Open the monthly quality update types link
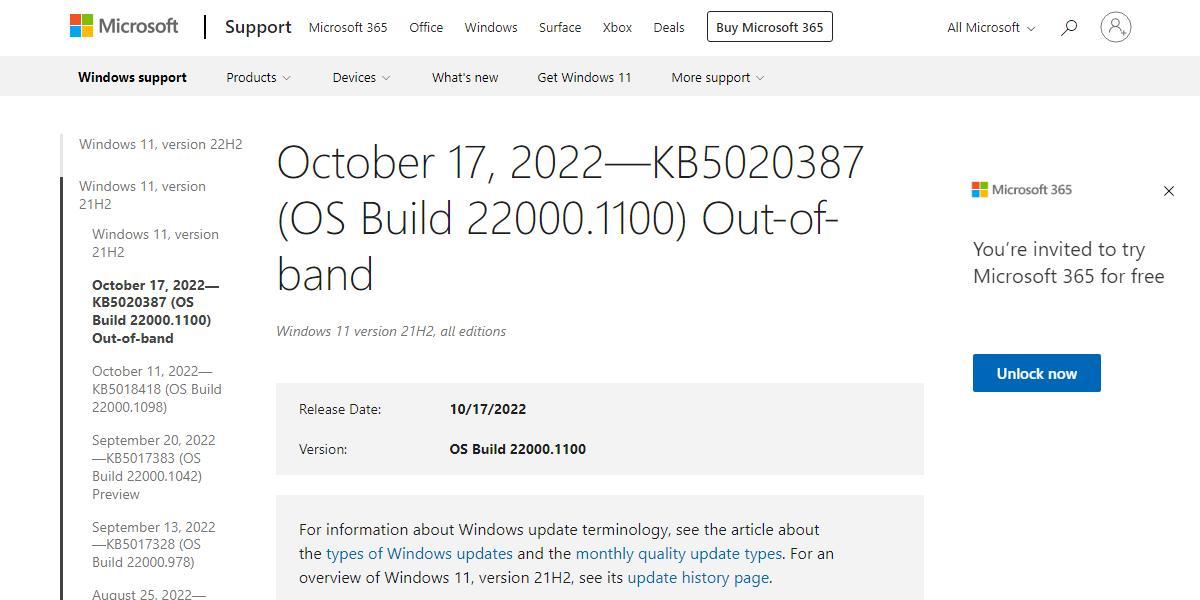Image resolution: width=1200 pixels, height=600 pixels. (x=678, y=553)
